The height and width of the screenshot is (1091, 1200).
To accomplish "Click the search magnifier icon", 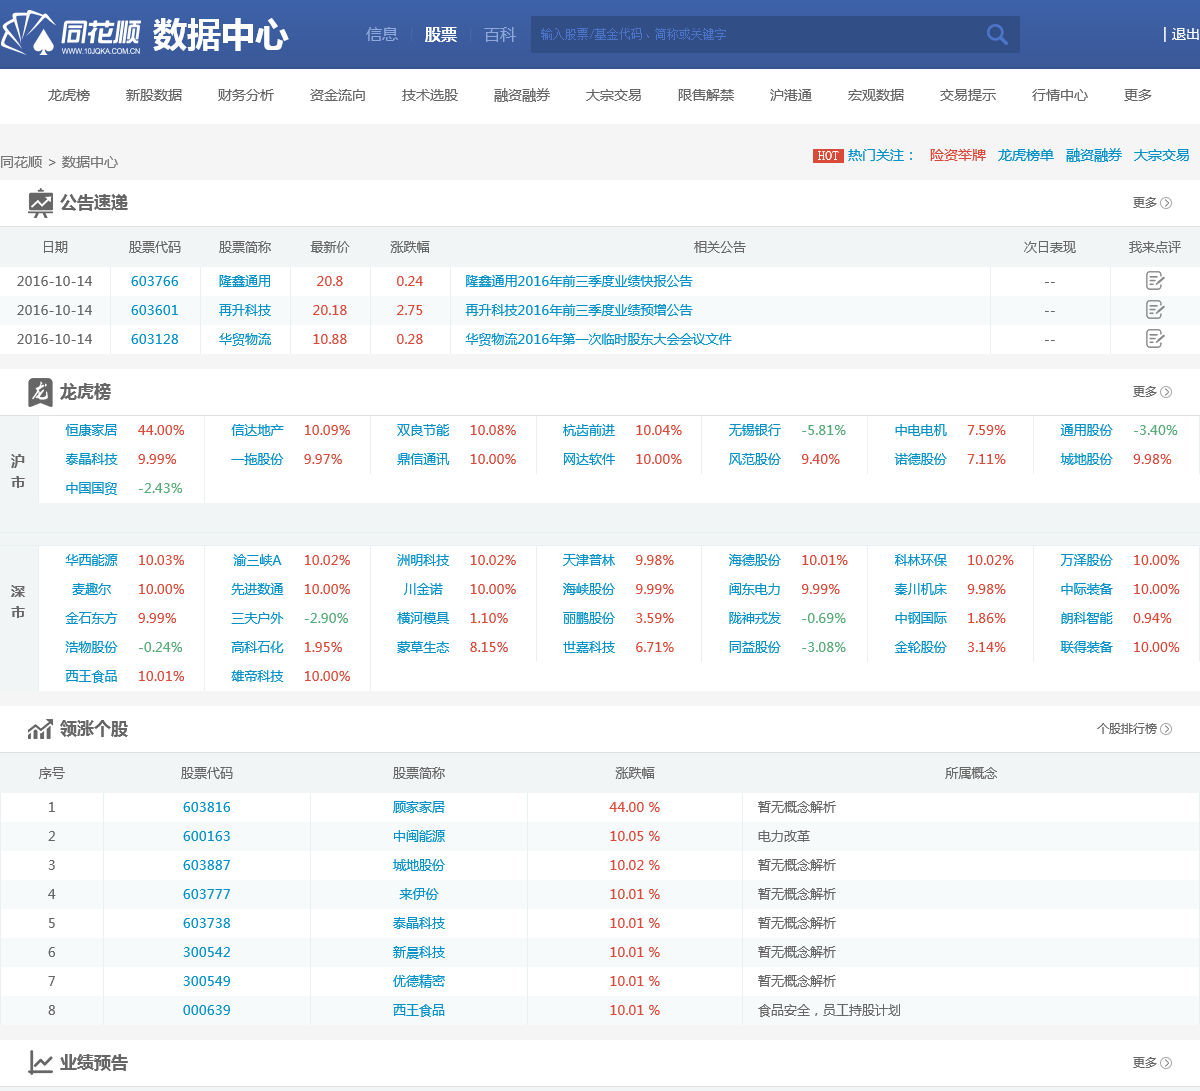I will [997, 35].
